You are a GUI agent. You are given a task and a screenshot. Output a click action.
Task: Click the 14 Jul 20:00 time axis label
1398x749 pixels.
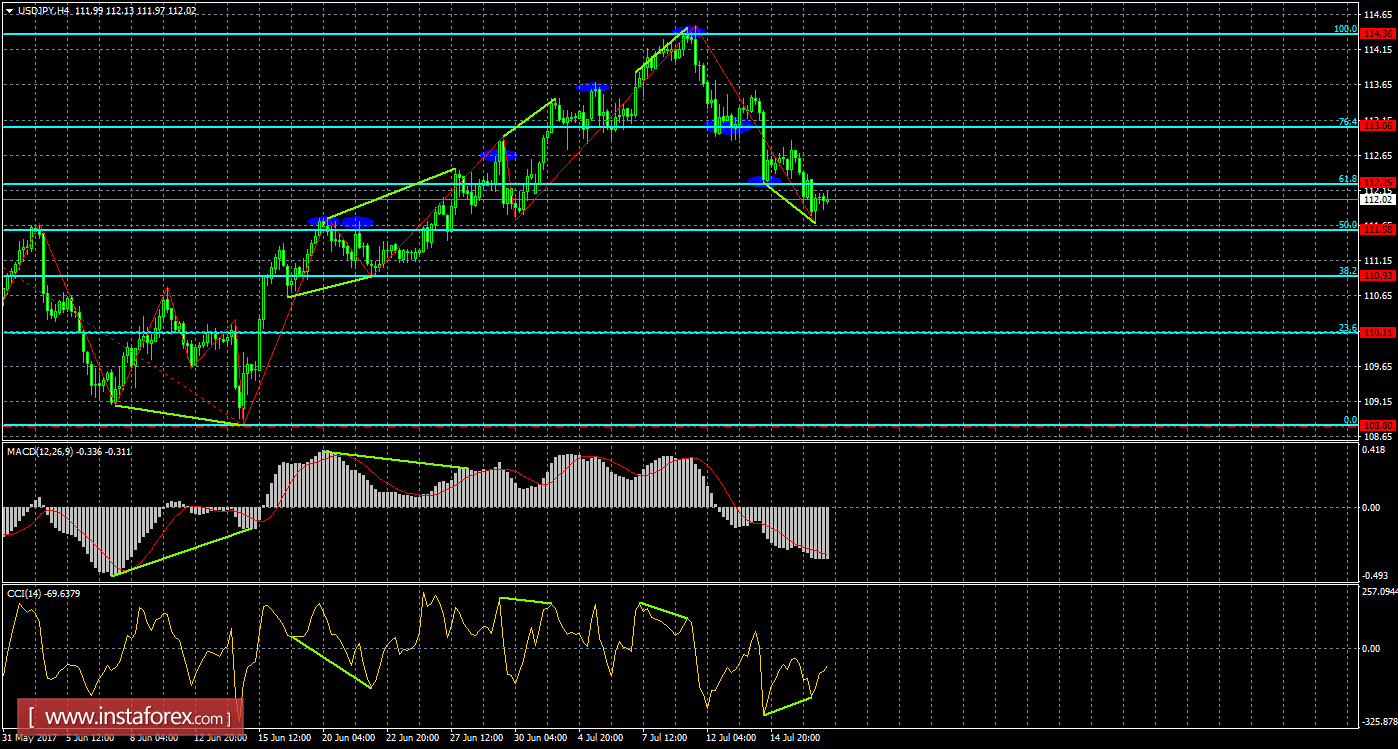coord(794,738)
